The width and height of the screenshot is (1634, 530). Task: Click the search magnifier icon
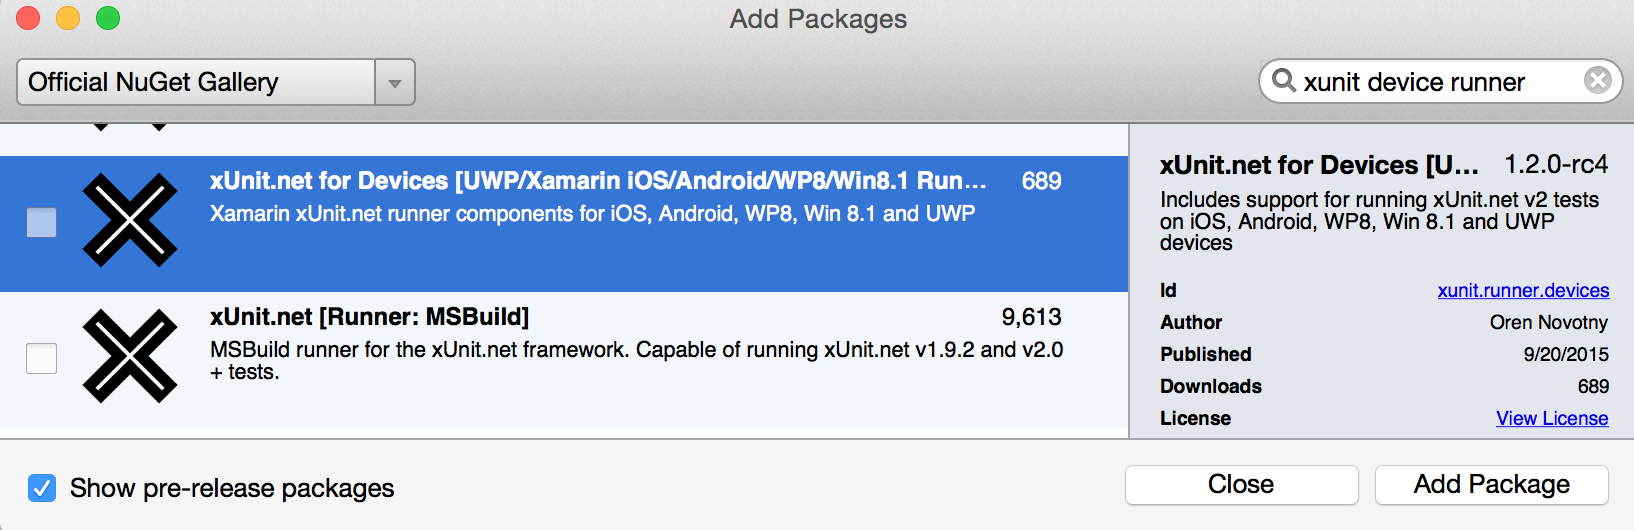tap(1284, 79)
